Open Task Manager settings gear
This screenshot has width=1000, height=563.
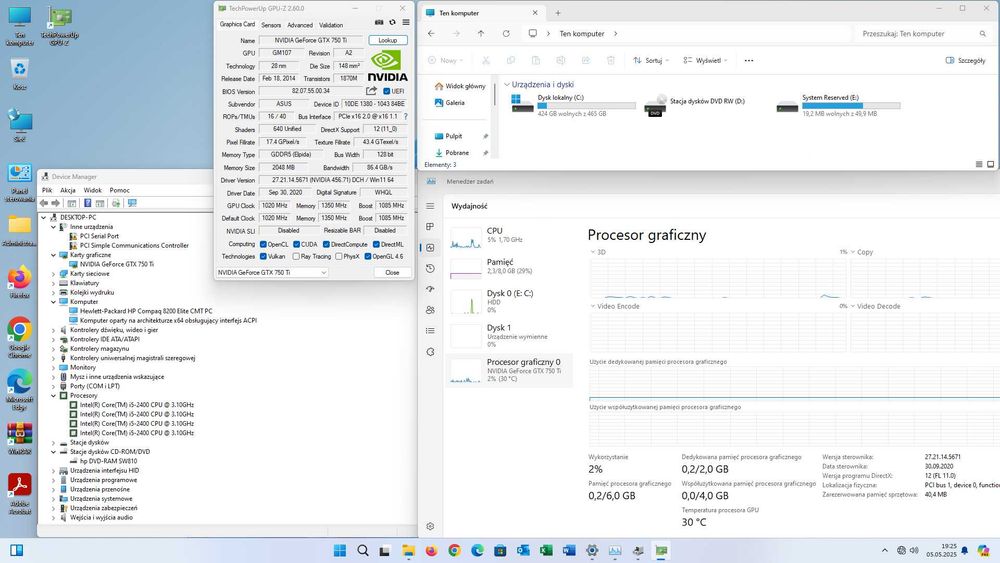(x=430, y=527)
